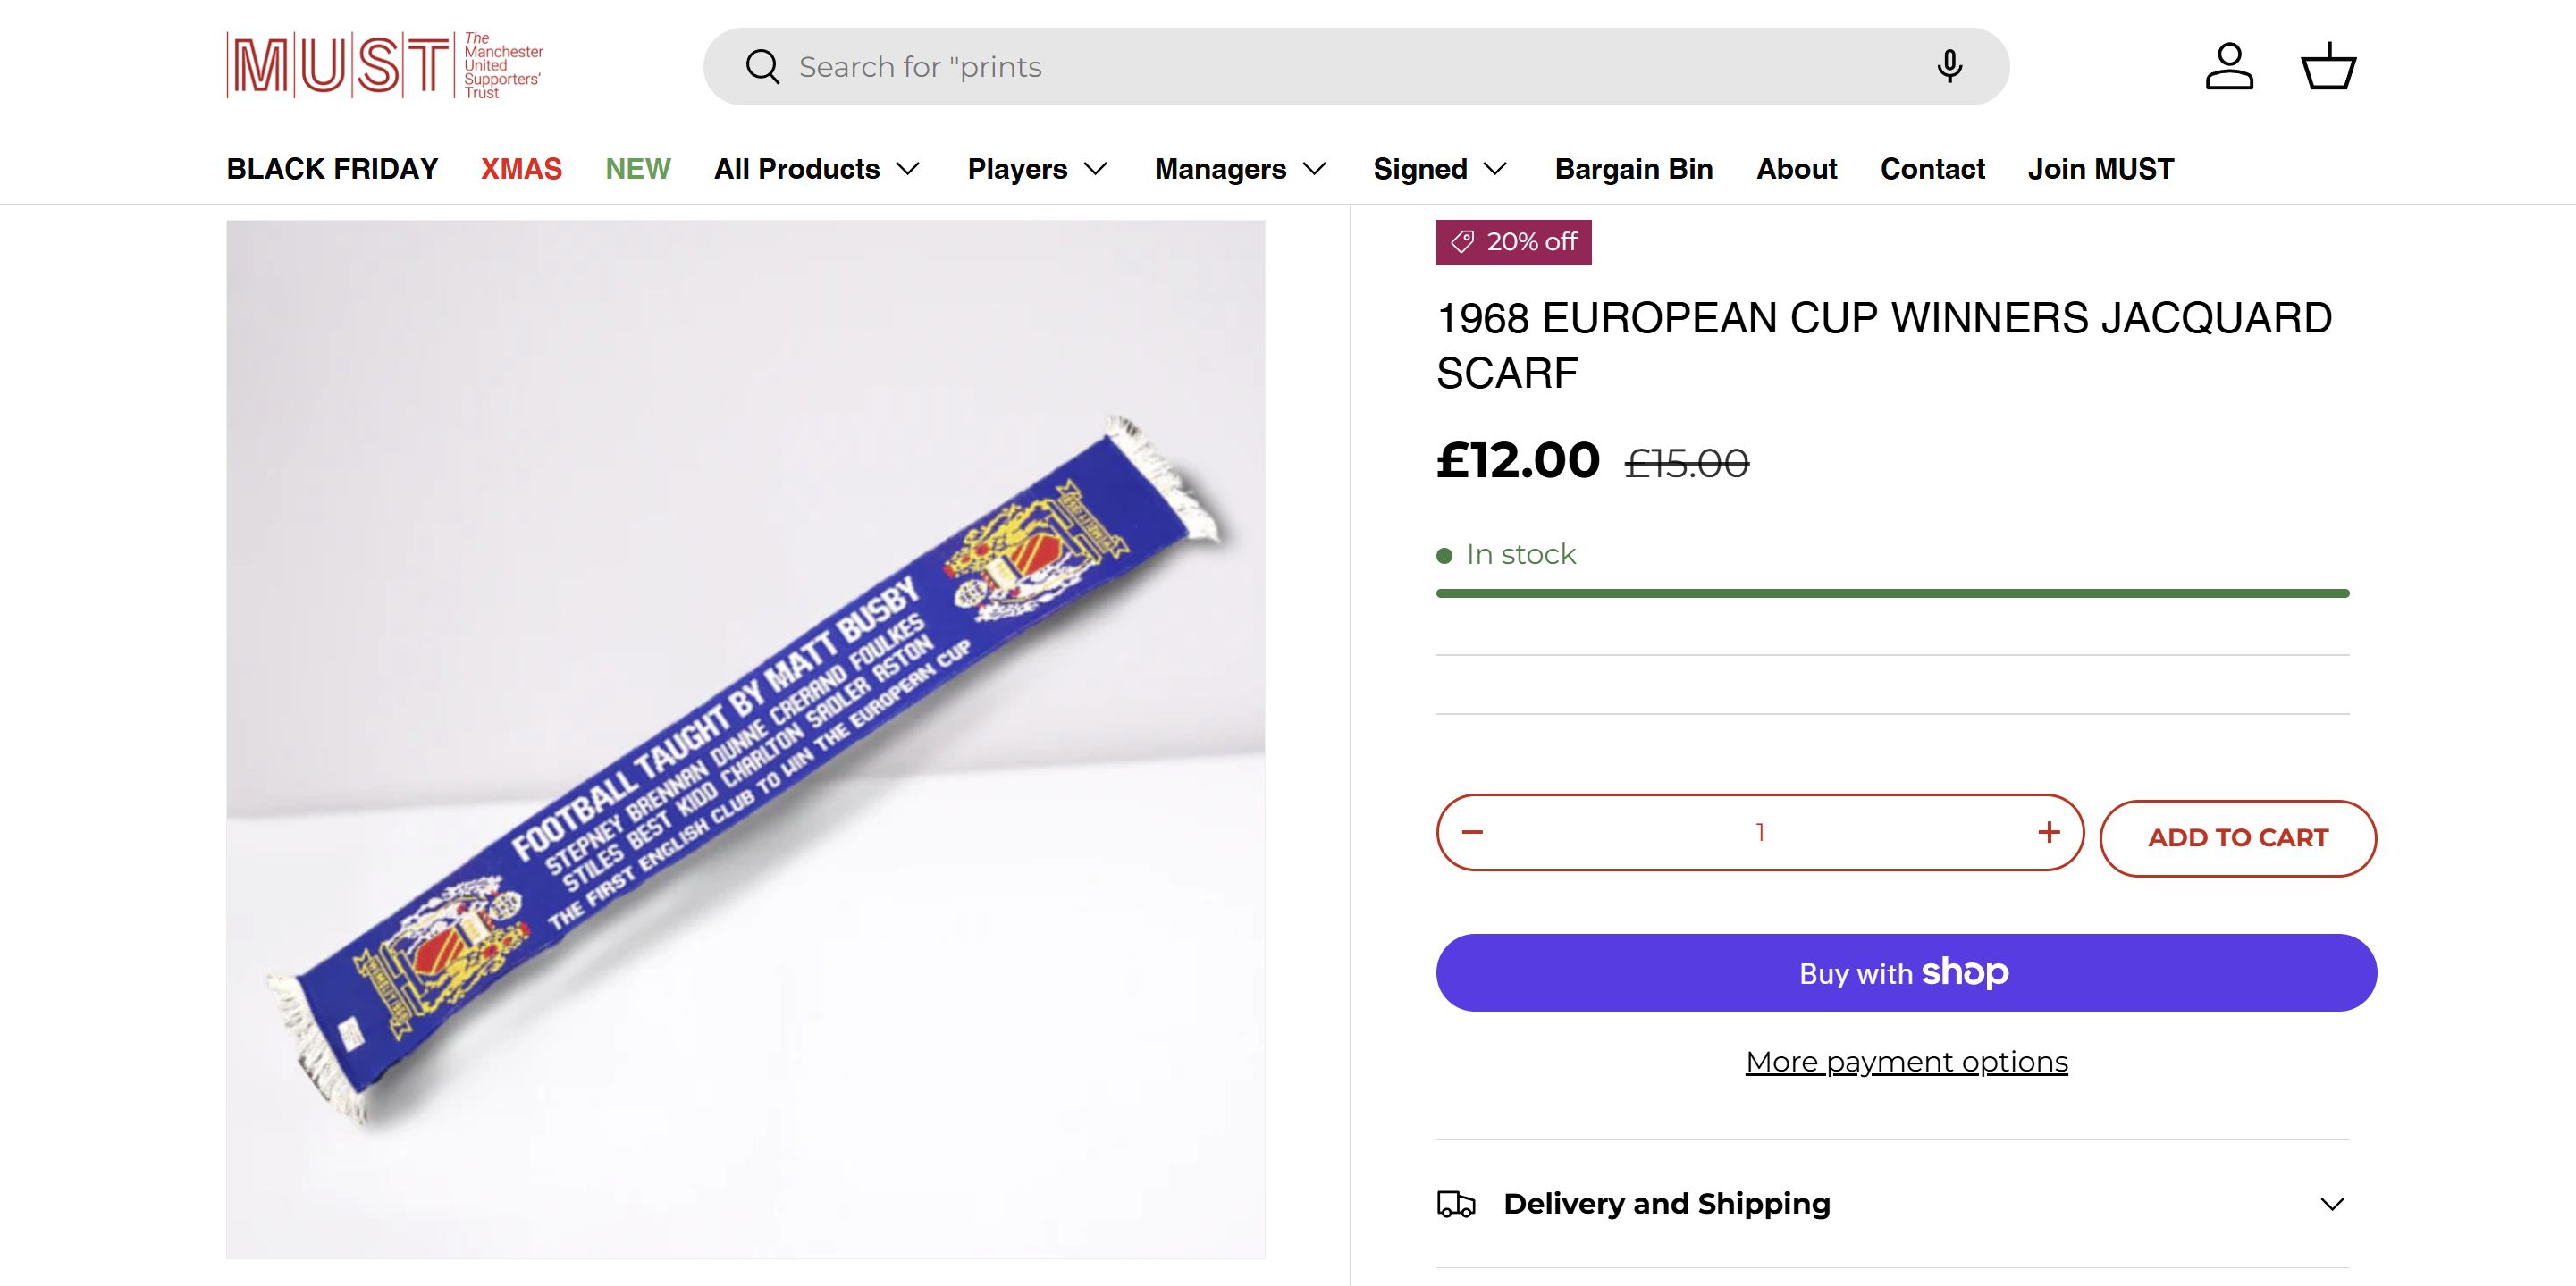This screenshot has height=1286, width=2576.
Task: Expand the Managers dropdown menu
Action: (x=1240, y=169)
